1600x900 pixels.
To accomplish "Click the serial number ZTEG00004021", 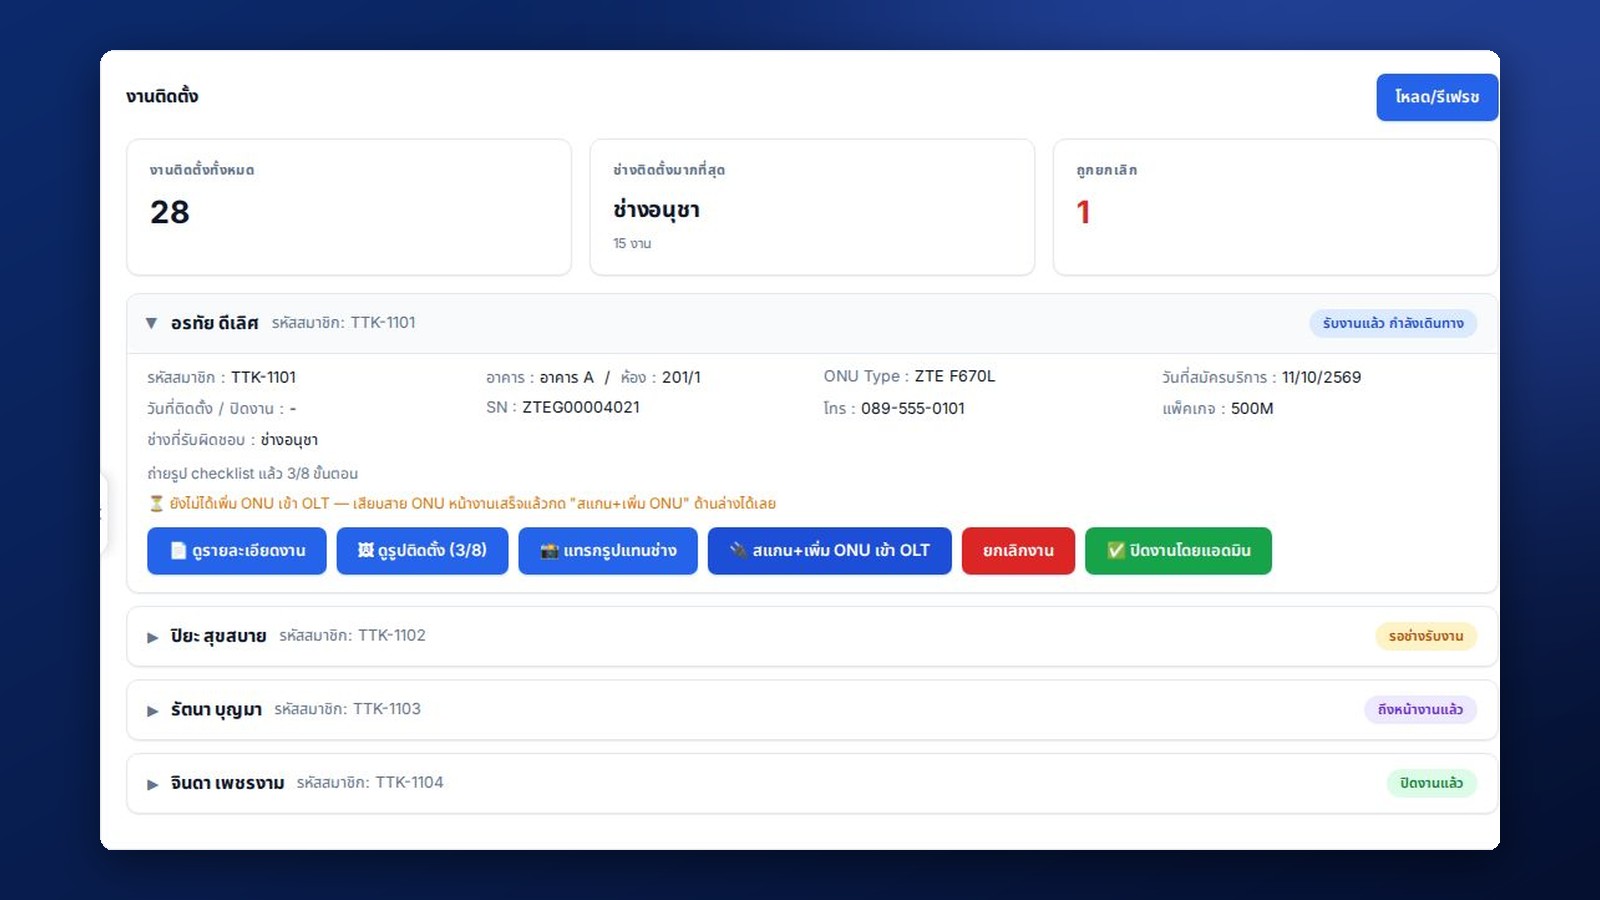I will point(581,407).
